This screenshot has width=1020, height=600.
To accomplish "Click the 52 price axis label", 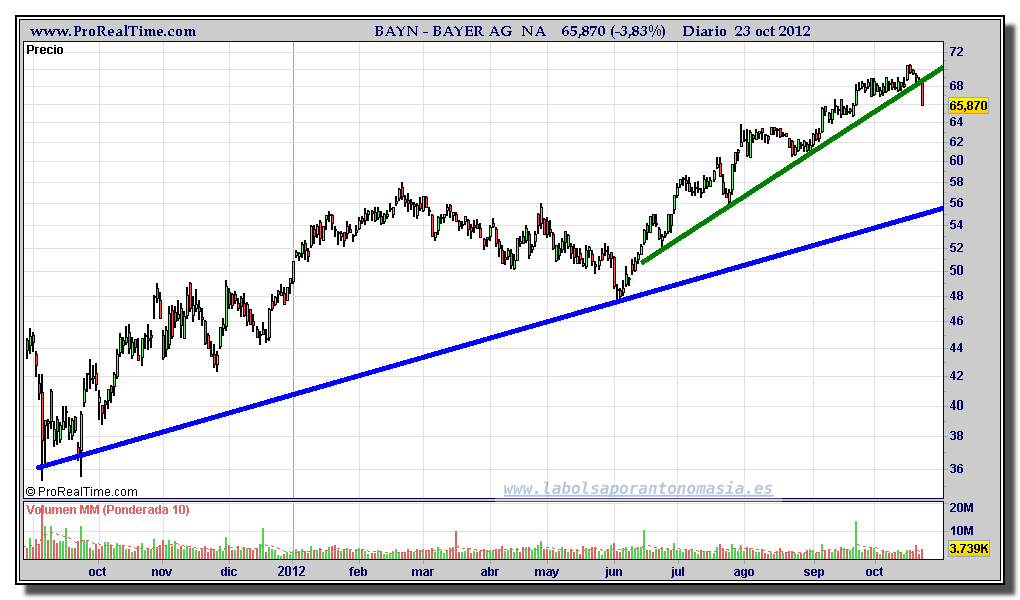I will click(956, 248).
